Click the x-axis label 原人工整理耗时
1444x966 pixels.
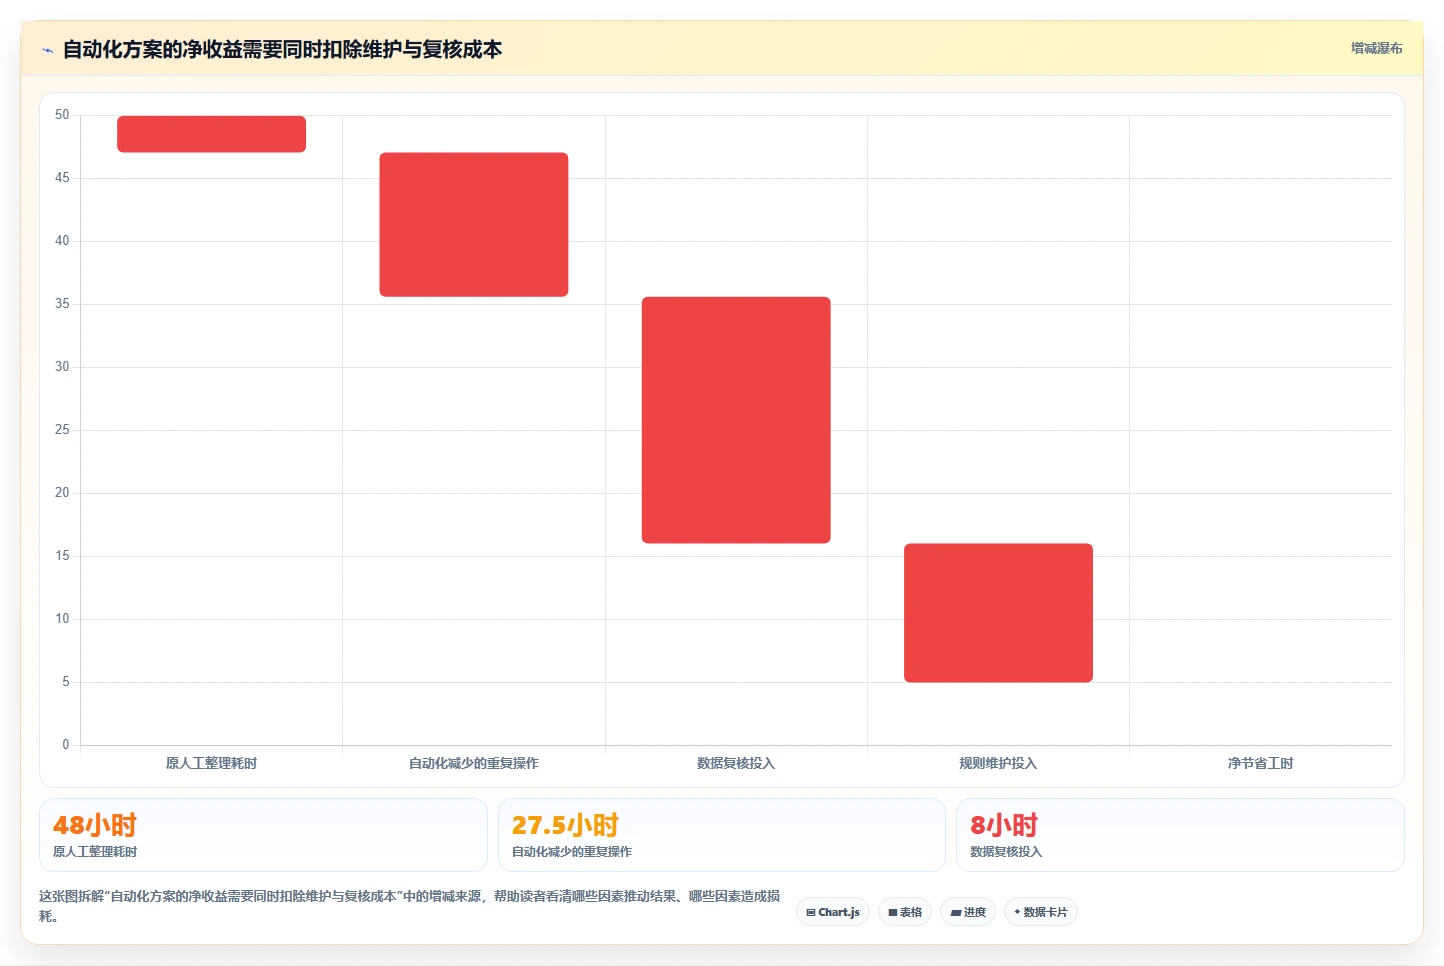click(x=211, y=763)
